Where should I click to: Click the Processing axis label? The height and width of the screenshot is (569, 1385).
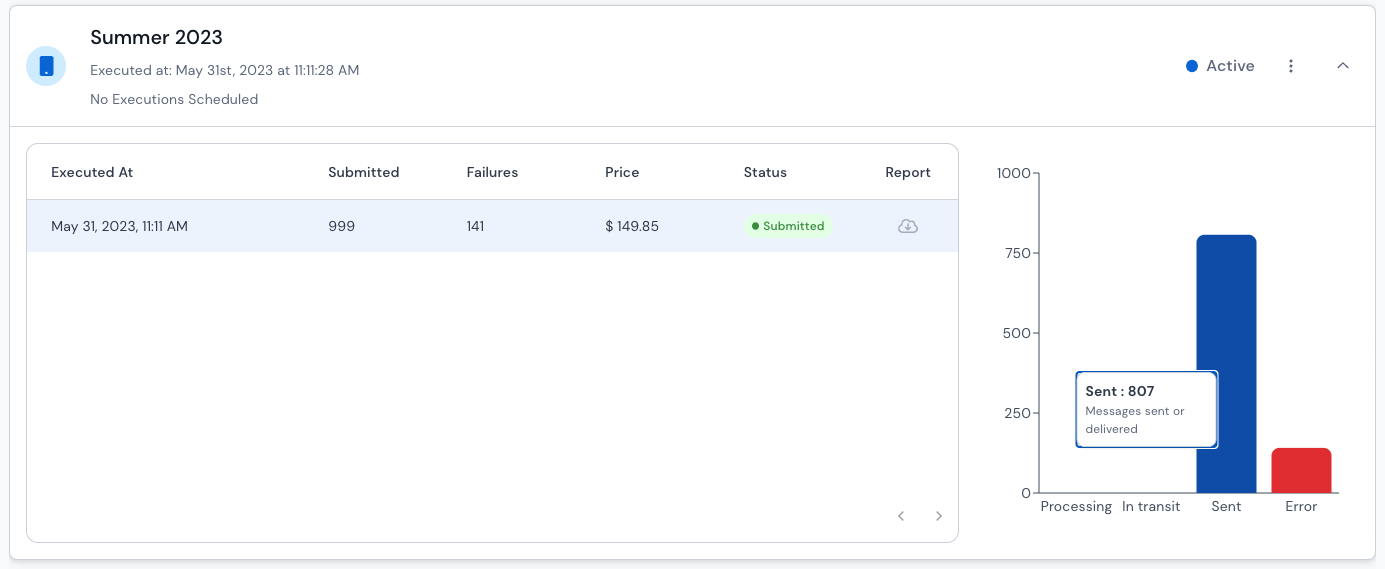1076,507
